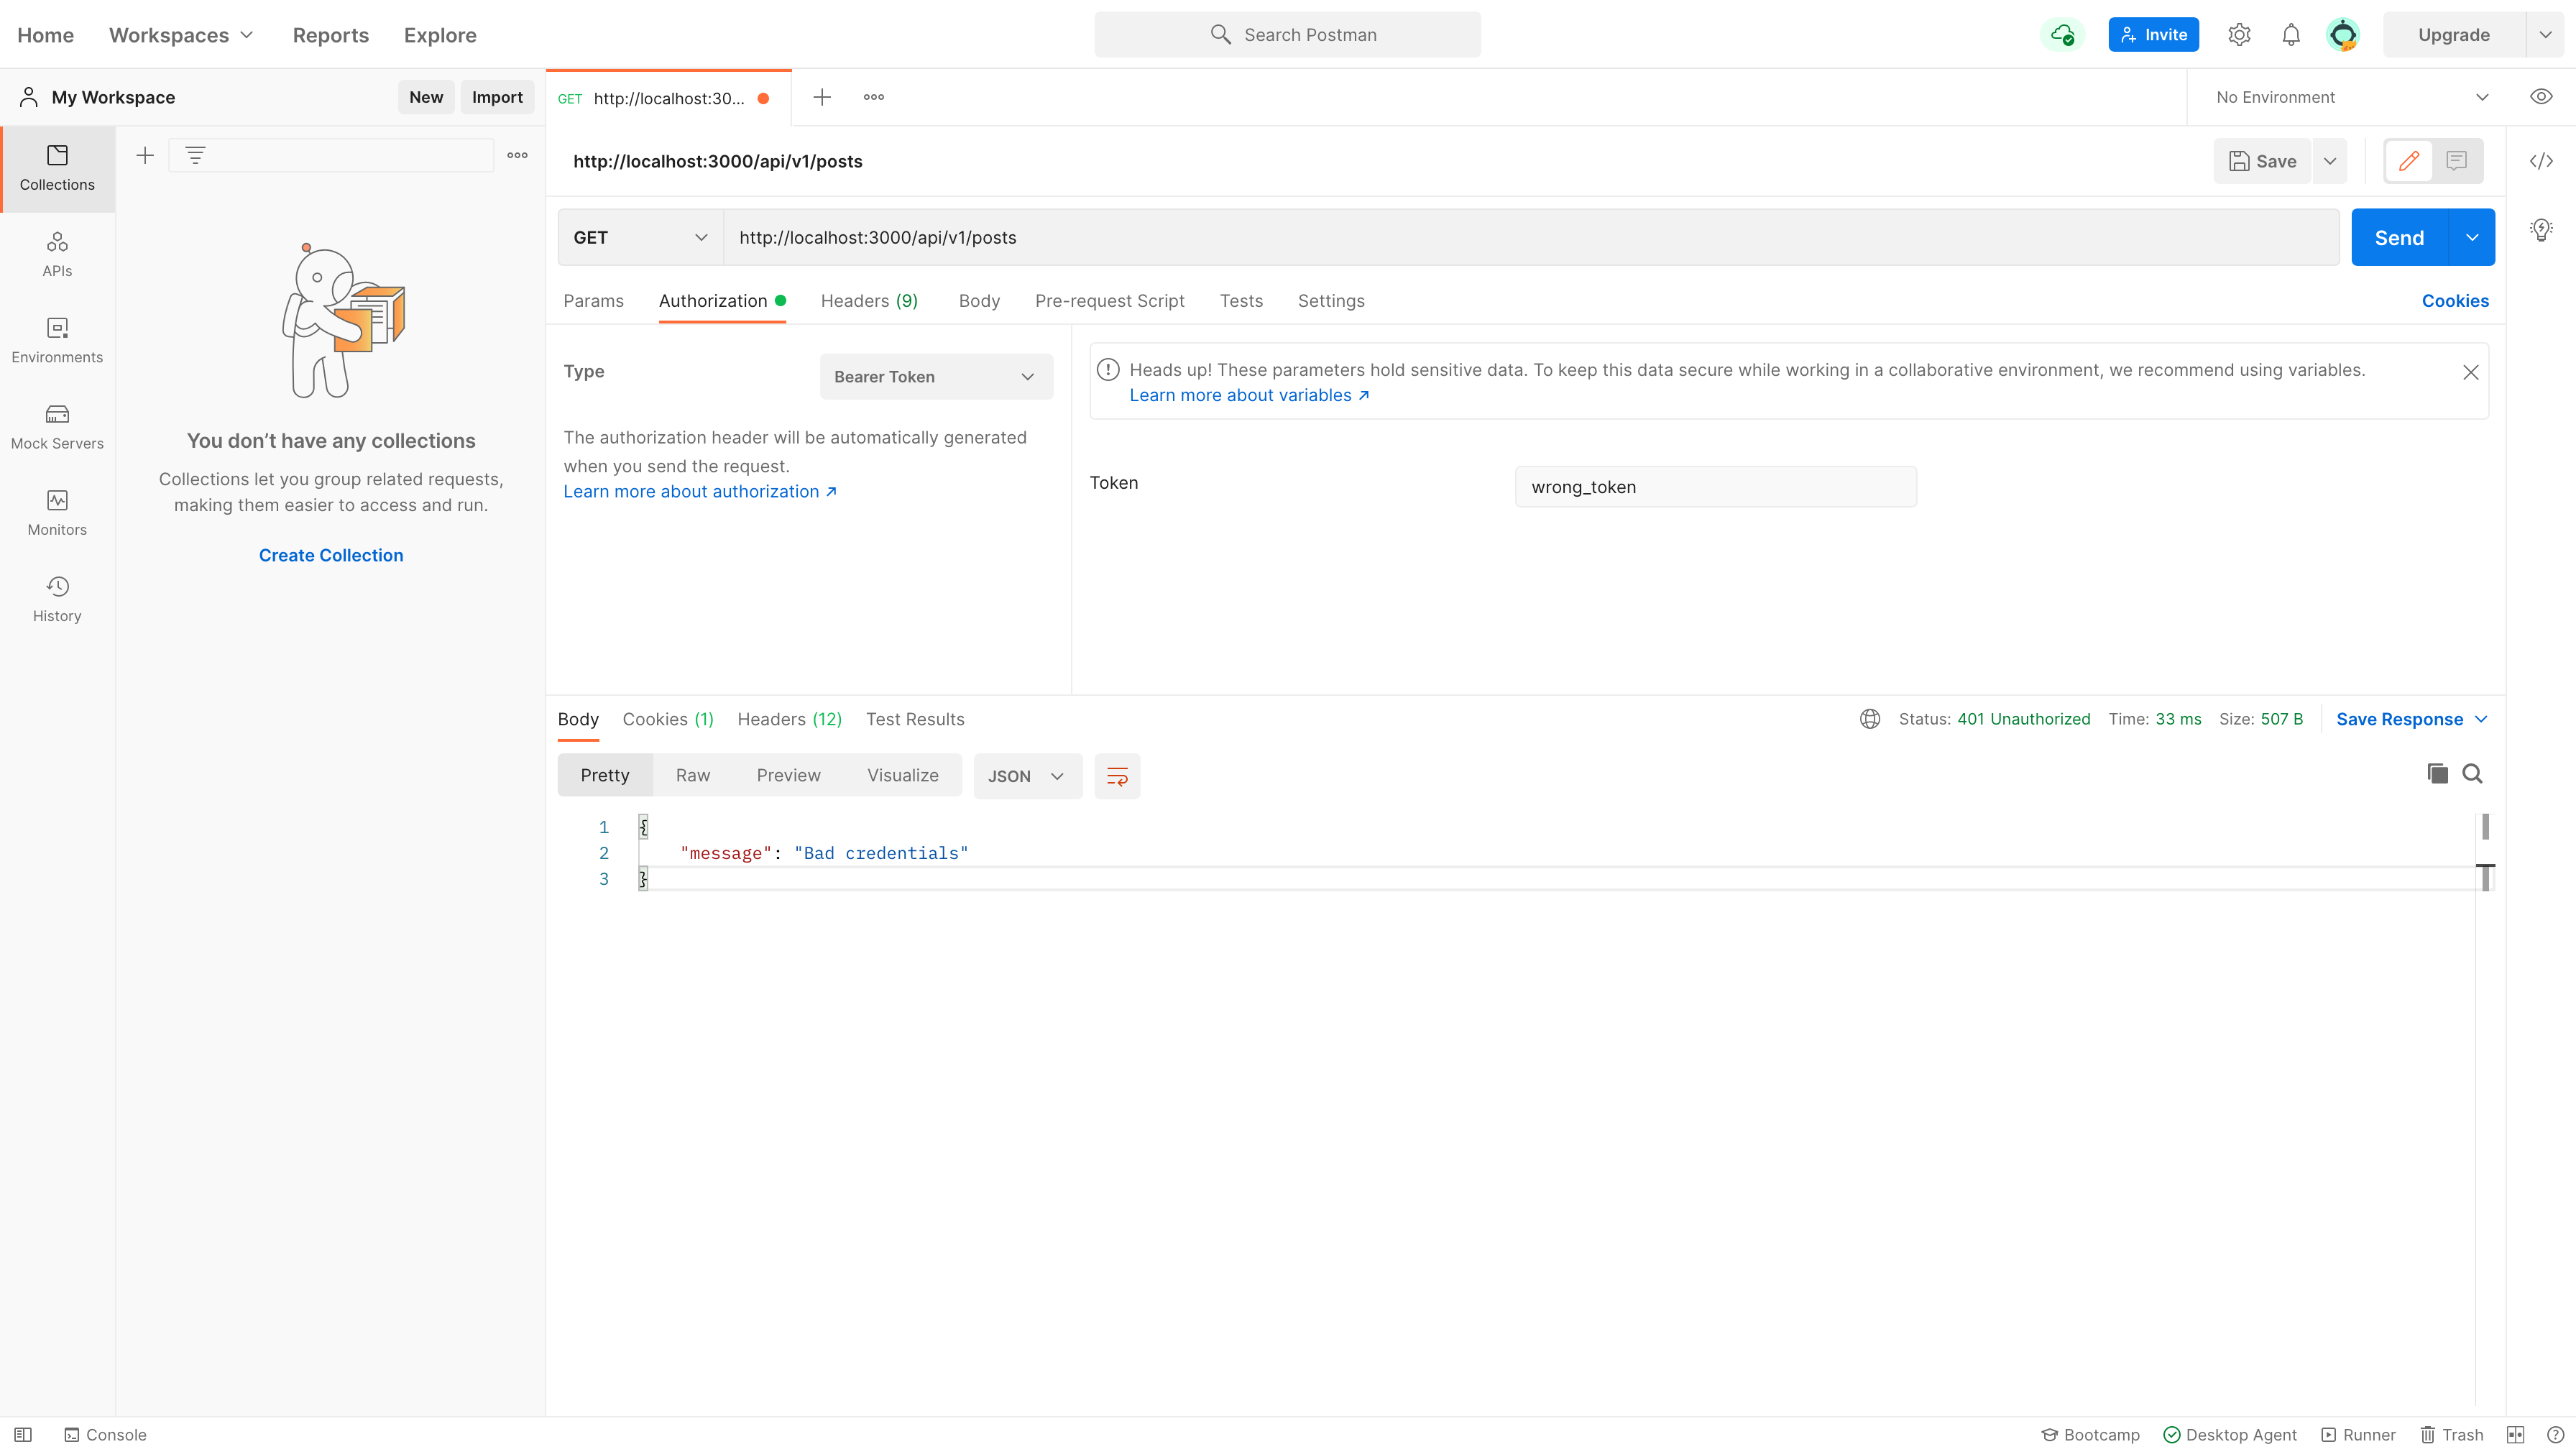Open the Runner from the status bar
This screenshot has width=2576, height=1452.
pyautogui.click(x=2358, y=1435)
